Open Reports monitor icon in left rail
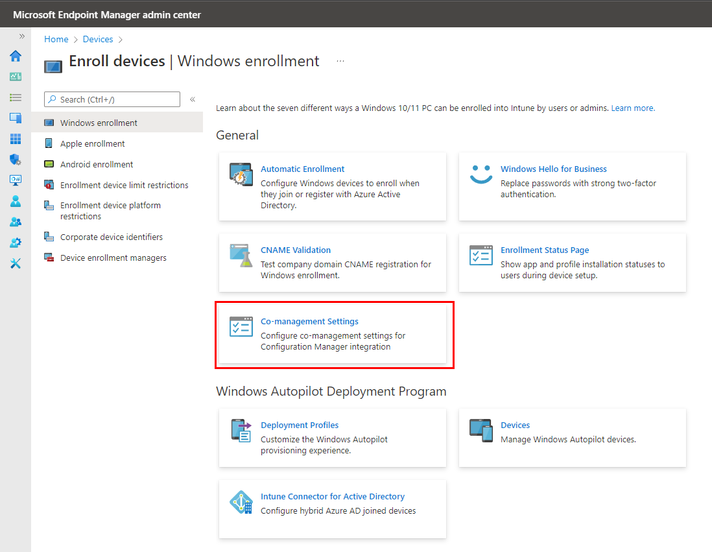Image resolution: width=712 pixels, height=552 pixels. tap(15, 180)
